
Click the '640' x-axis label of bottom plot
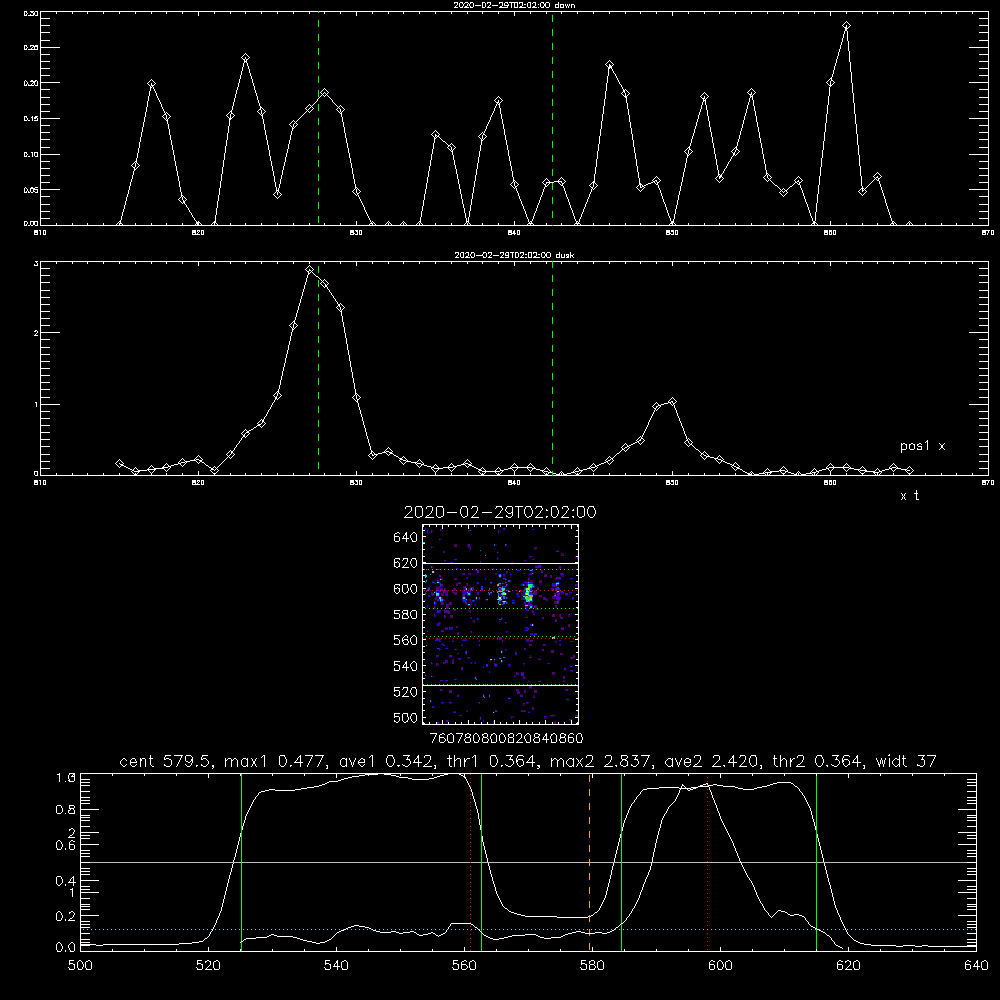pyautogui.click(x=976, y=966)
